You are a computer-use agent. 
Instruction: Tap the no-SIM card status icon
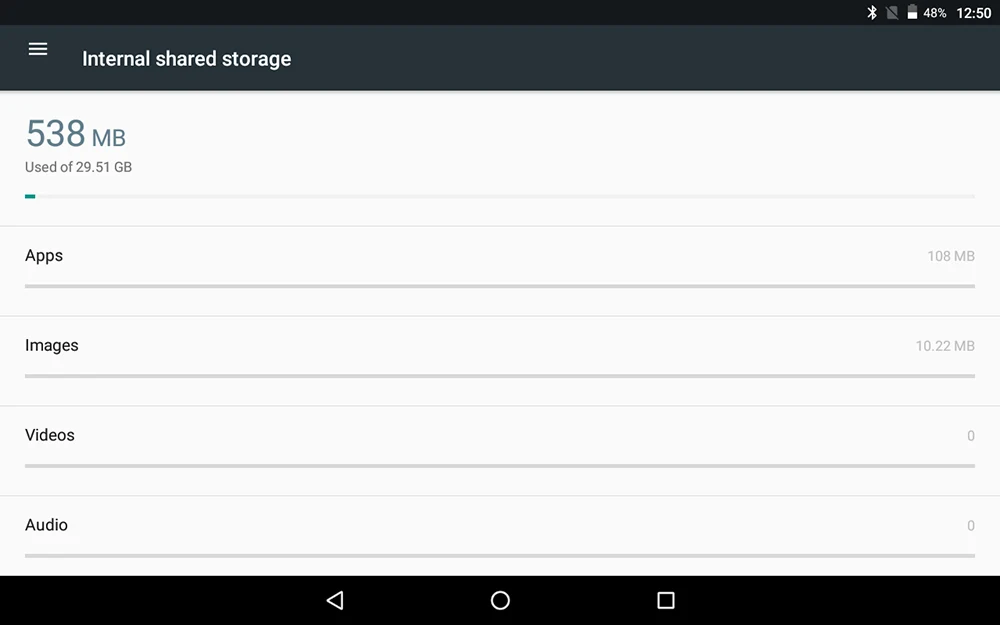tap(892, 13)
